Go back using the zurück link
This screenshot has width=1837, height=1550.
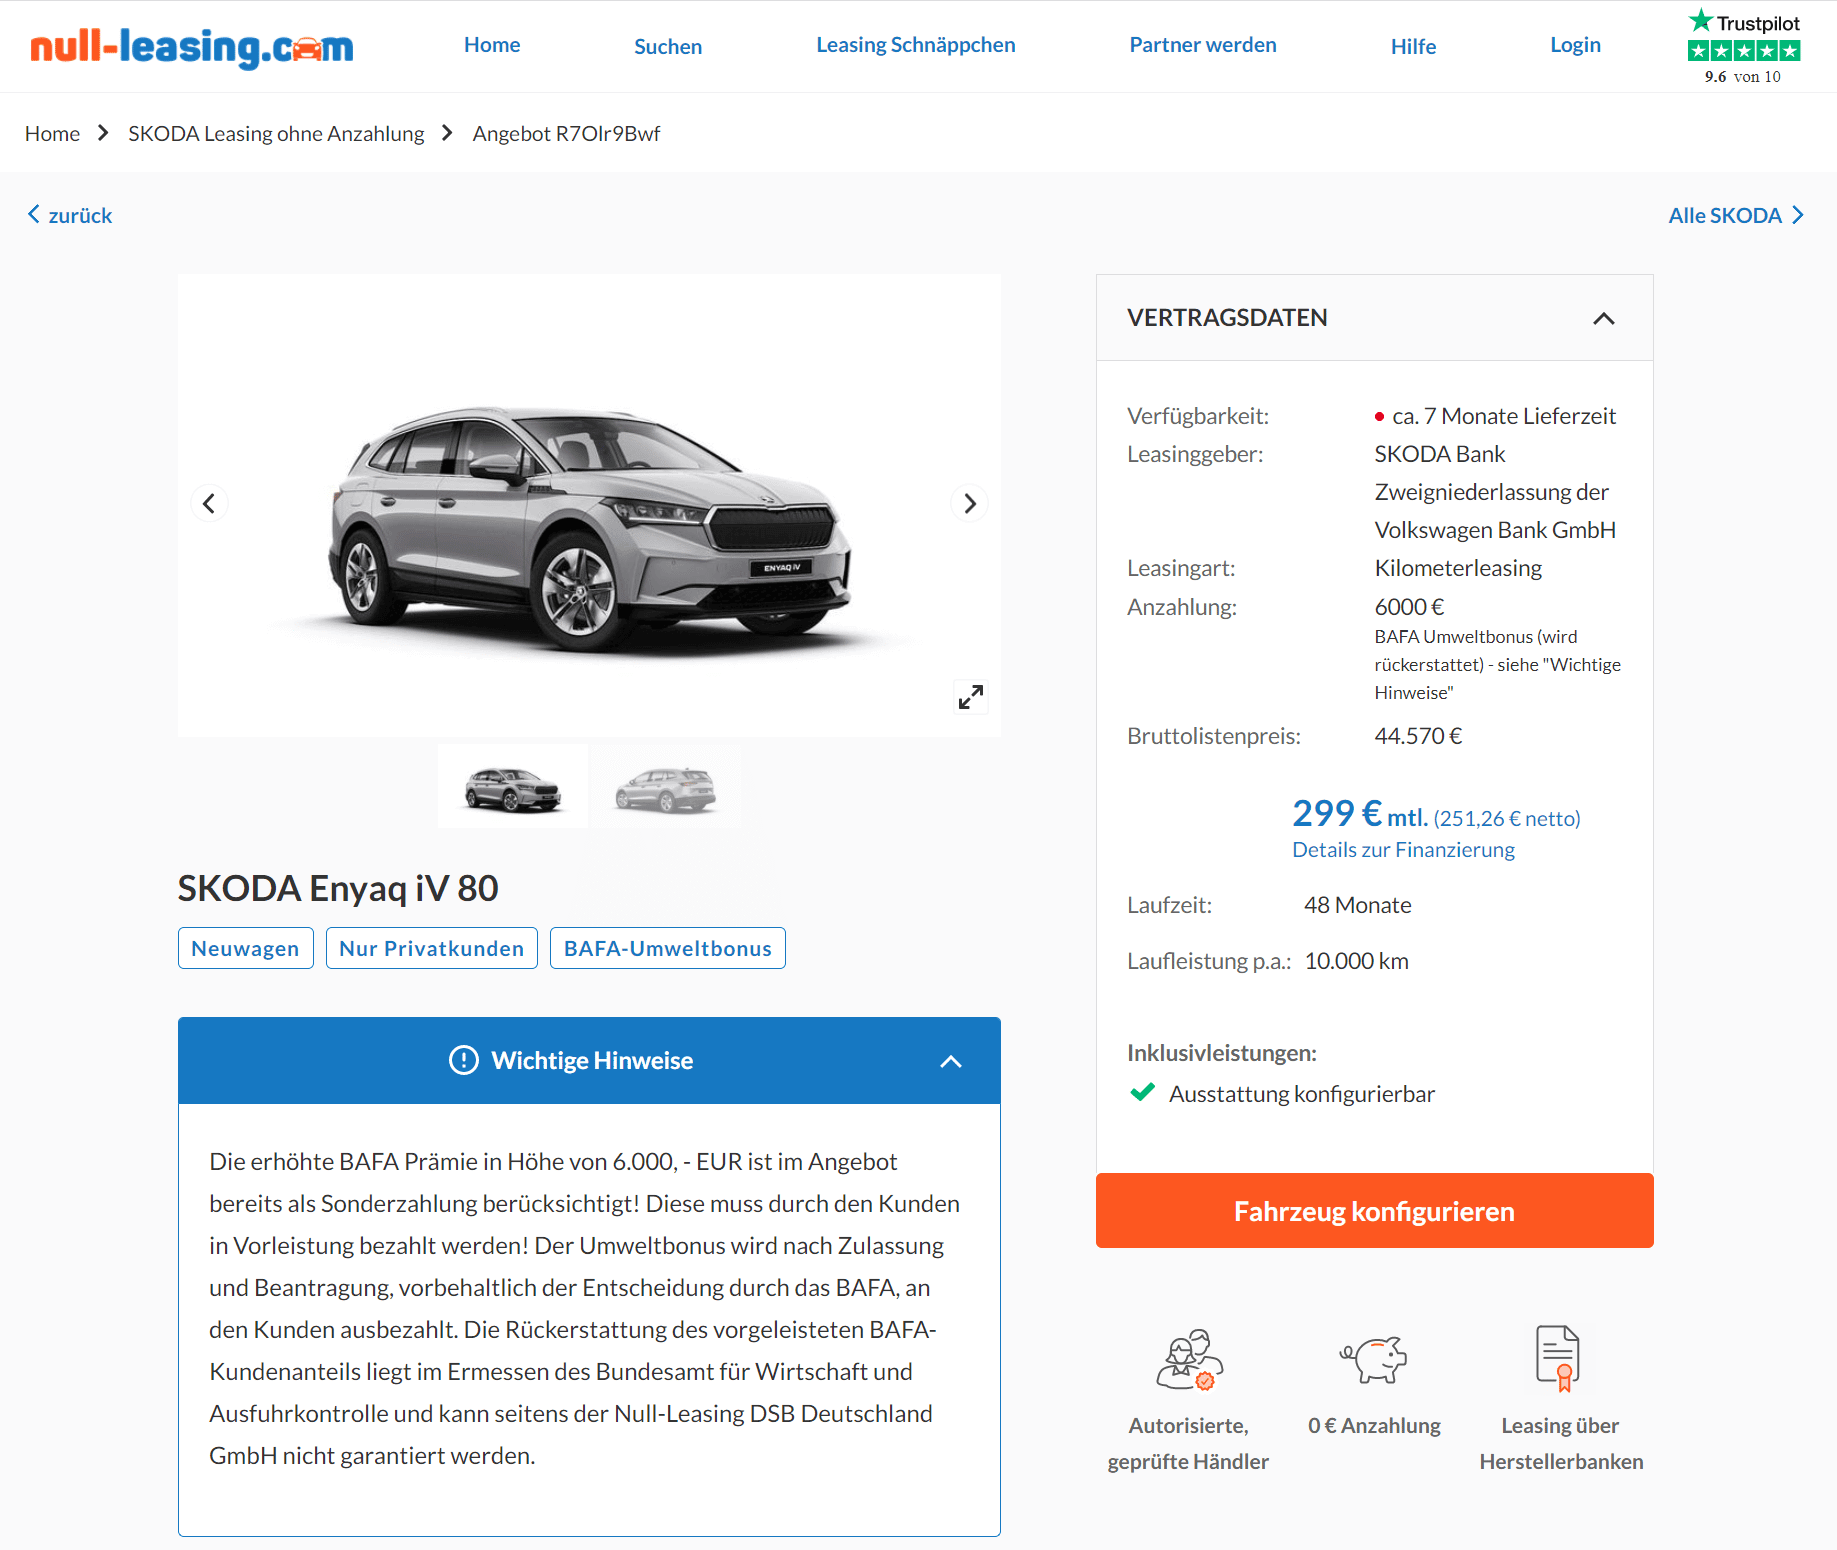coord(70,215)
